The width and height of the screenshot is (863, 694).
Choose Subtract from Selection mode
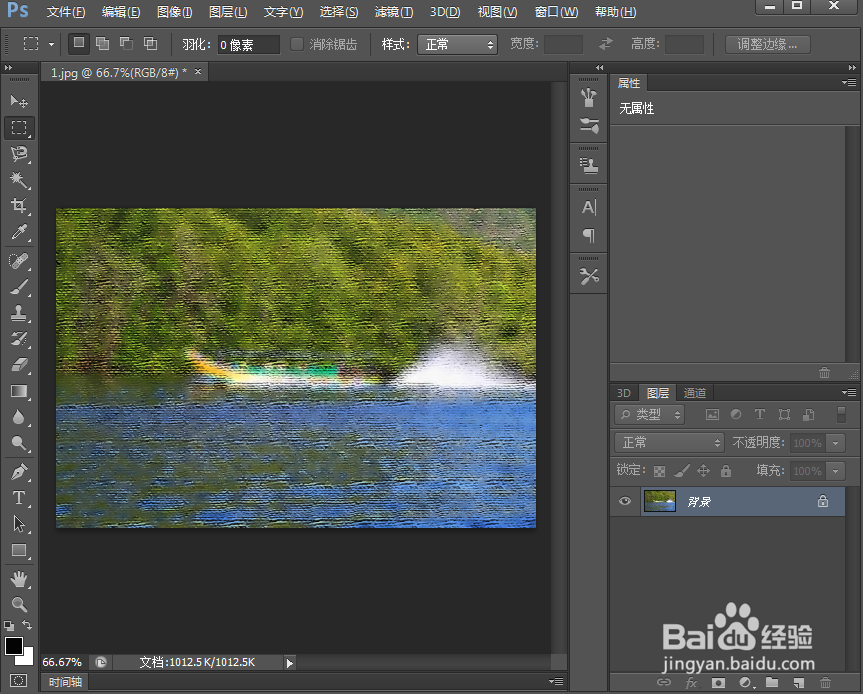pyautogui.click(x=127, y=43)
